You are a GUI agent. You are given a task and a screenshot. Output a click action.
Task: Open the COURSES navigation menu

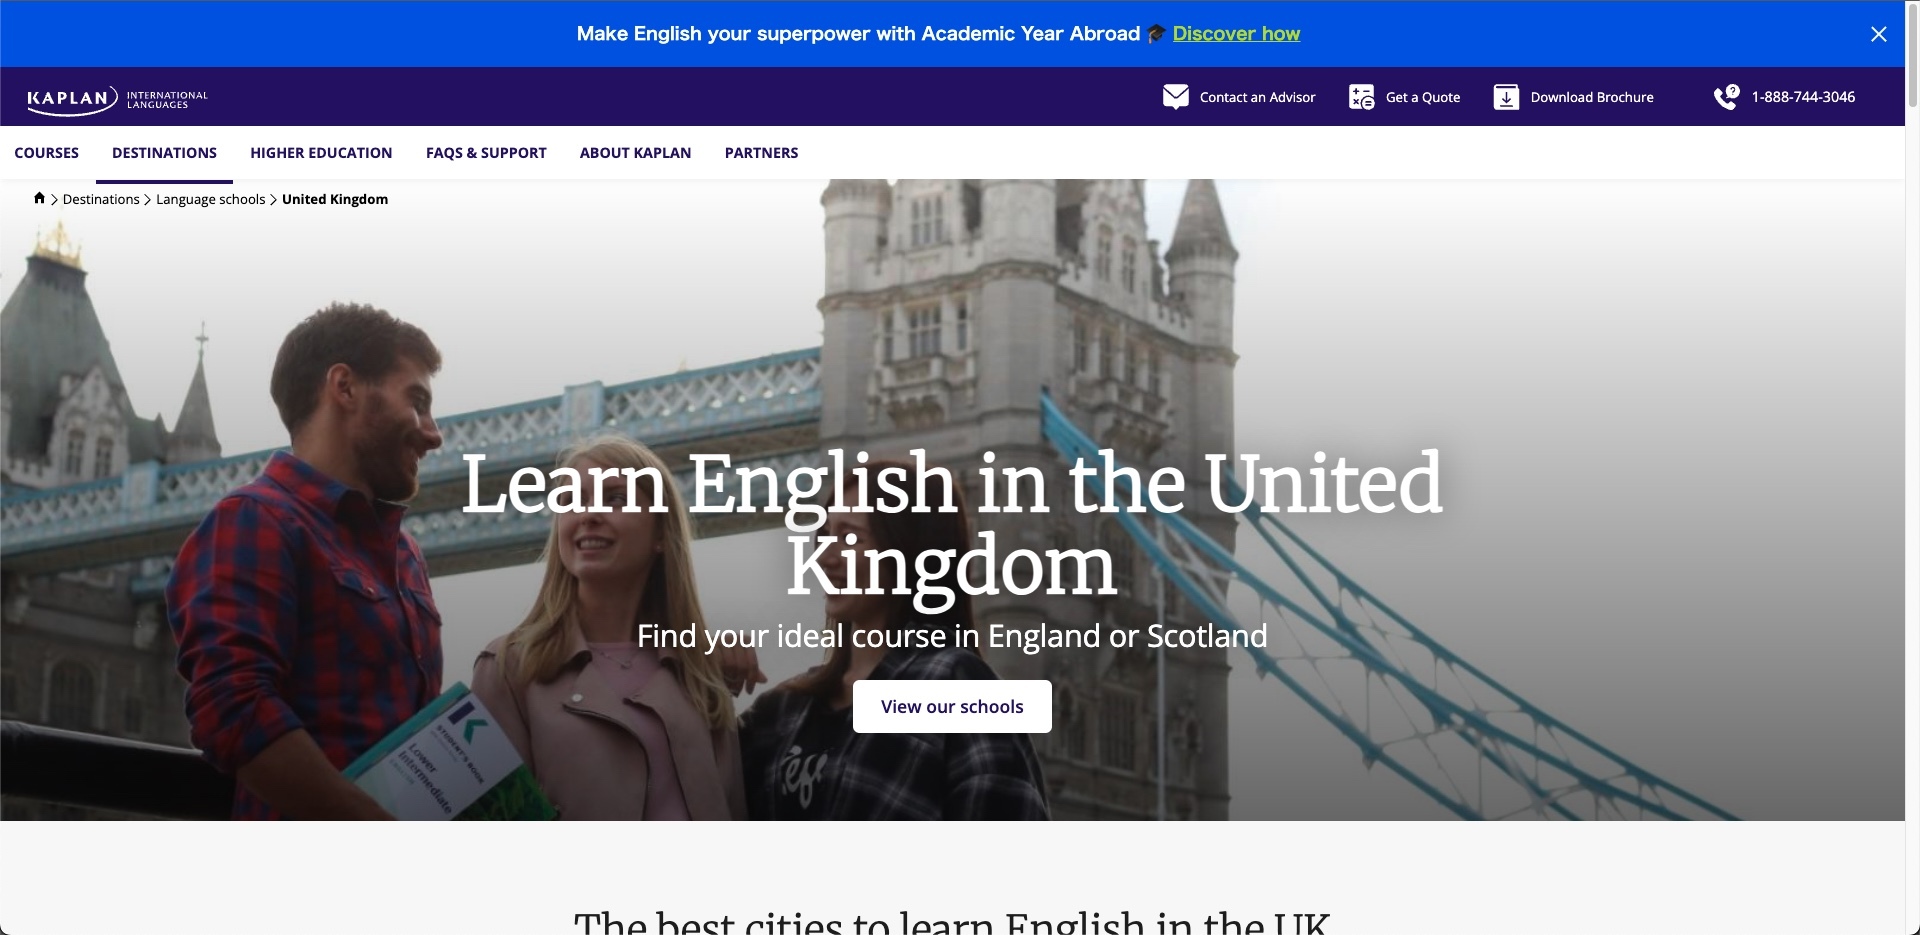pos(47,152)
